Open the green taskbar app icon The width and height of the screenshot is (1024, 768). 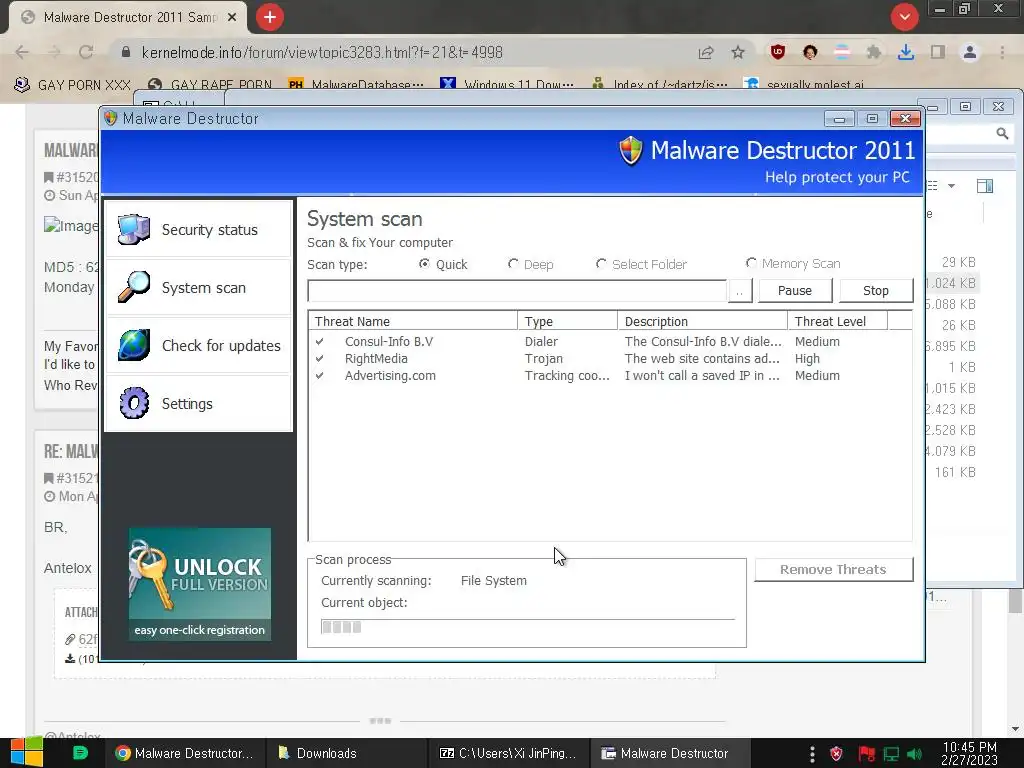80,753
